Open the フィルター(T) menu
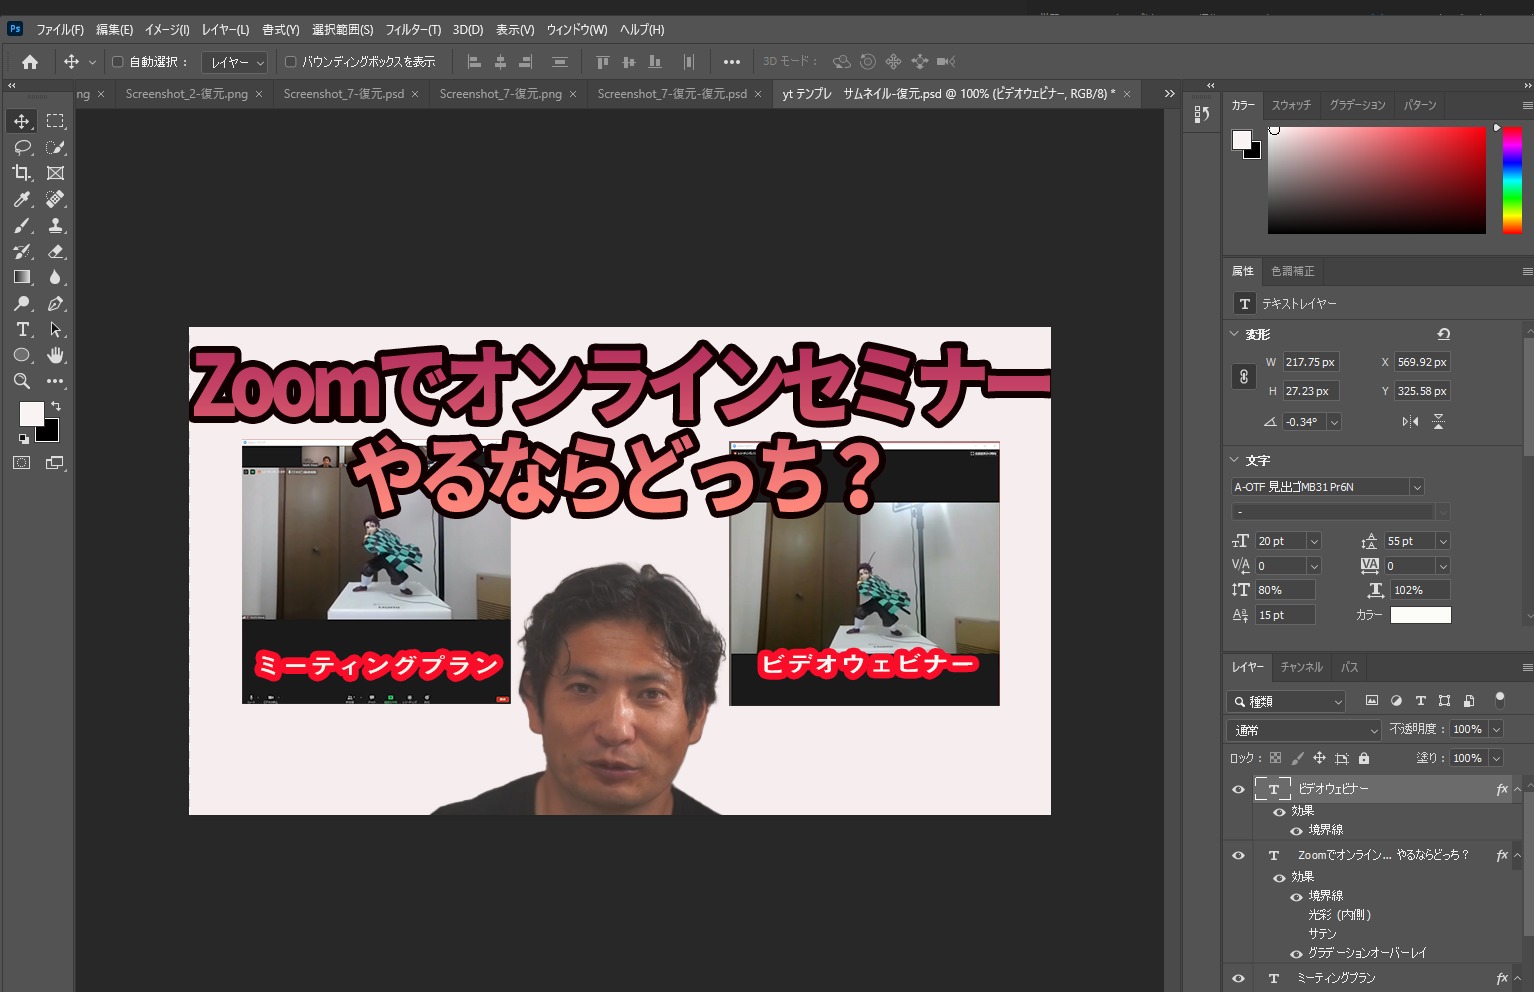The width and height of the screenshot is (1534, 992). [x=413, y=30]
